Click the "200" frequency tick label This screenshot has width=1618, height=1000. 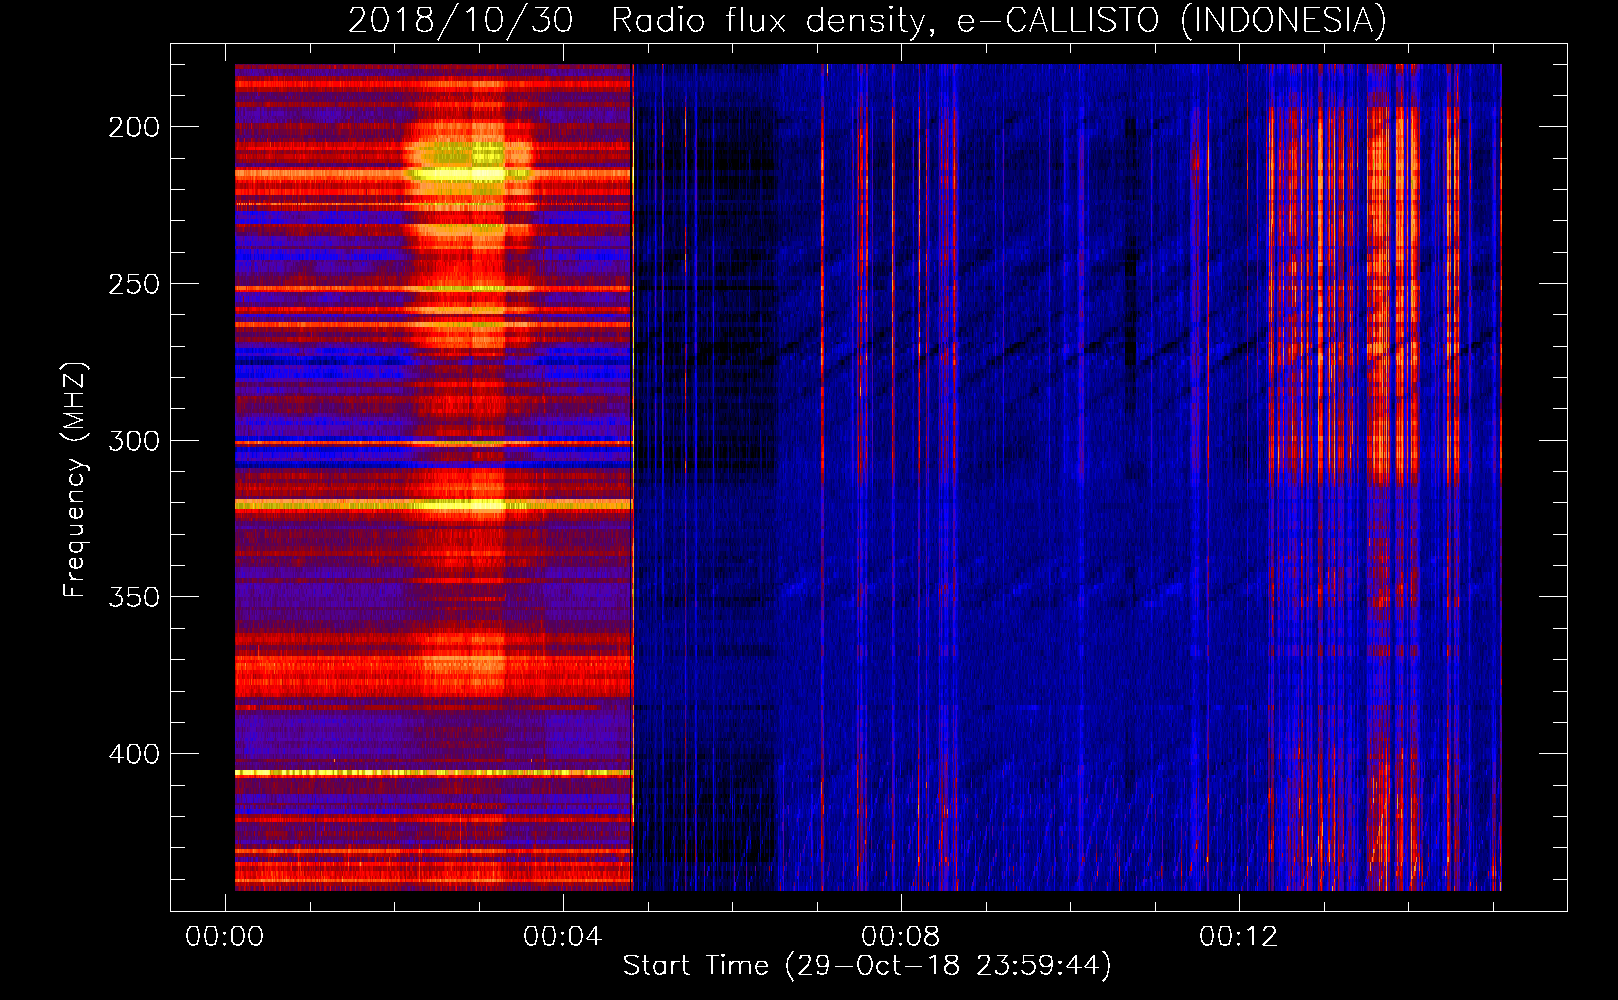click(134, 127)
